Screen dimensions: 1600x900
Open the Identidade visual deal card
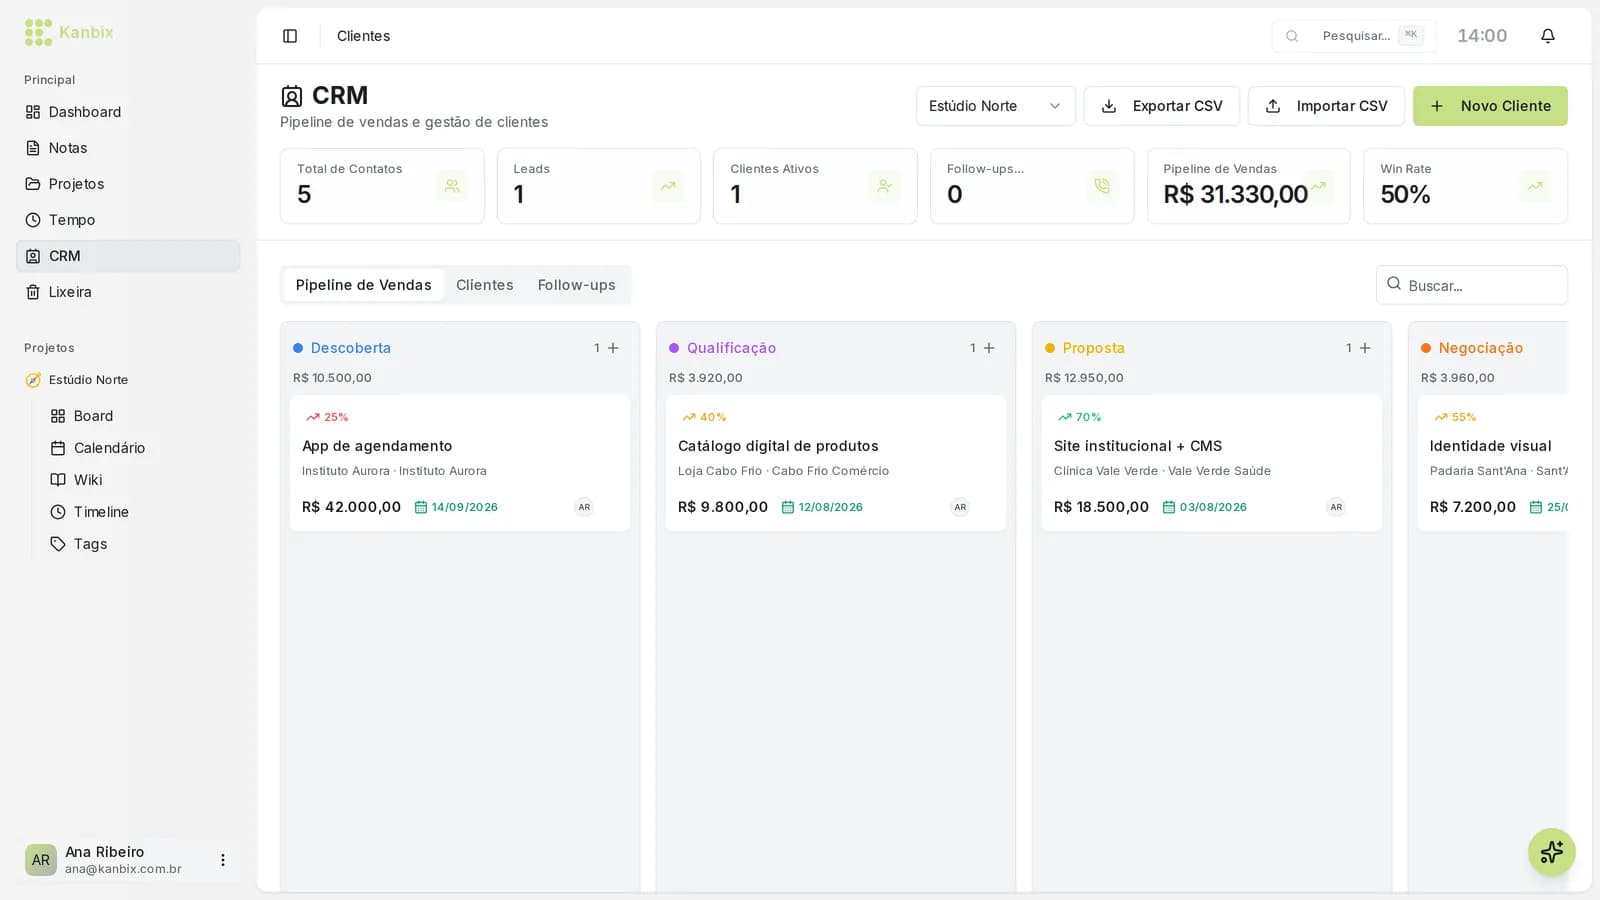1493,463
